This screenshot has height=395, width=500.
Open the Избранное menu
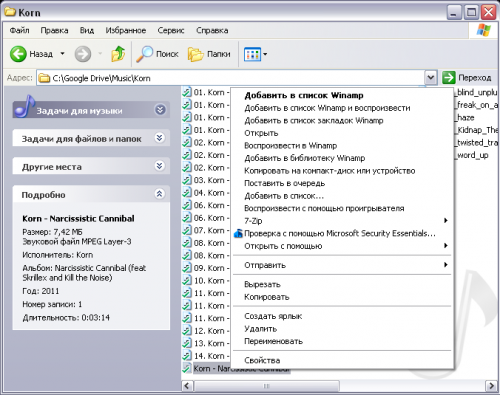click(126, 30)
